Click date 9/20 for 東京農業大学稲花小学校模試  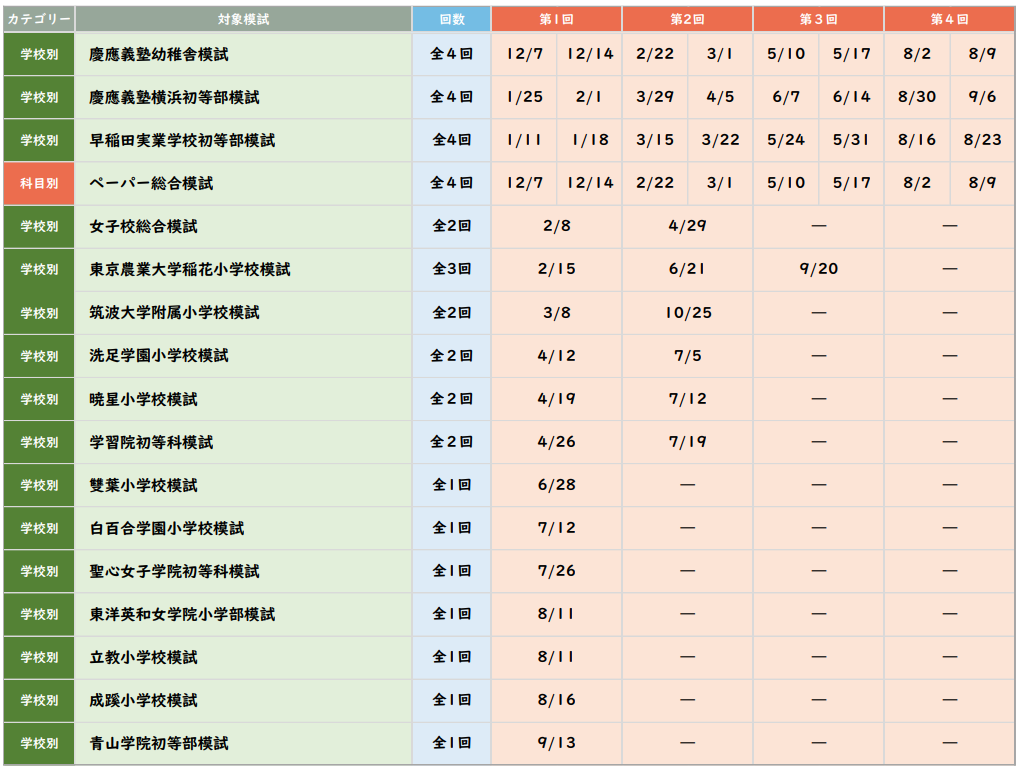click(819, 269)
